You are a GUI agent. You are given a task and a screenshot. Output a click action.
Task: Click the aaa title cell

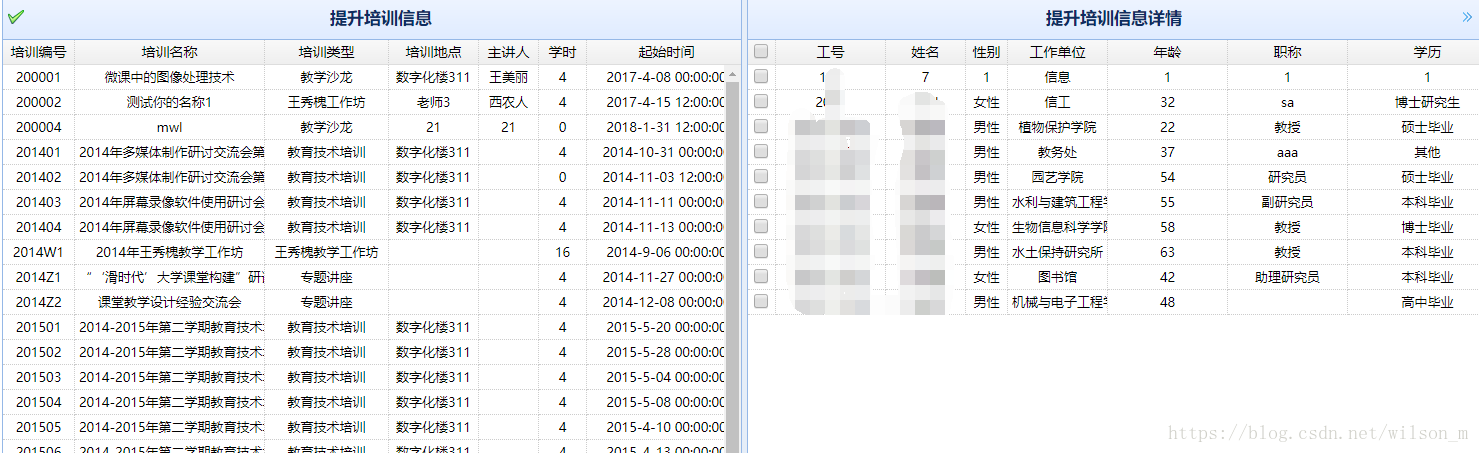click(x=1287, y=152)
